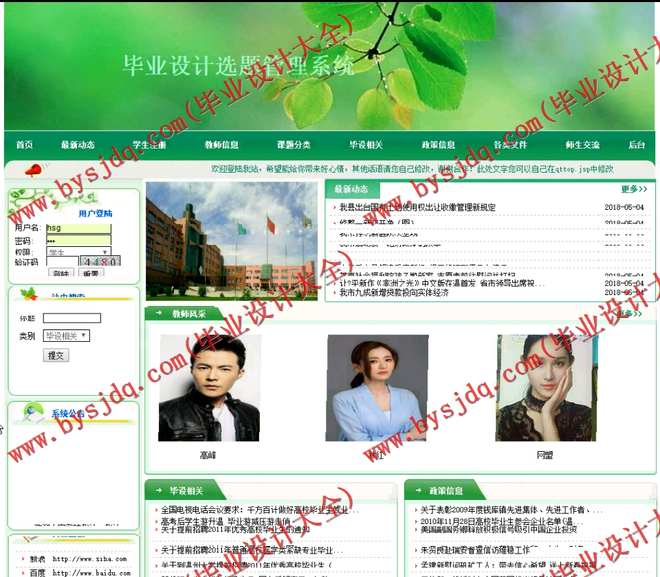Open the news about 《家洲之光》中文版在温首发
The image size is (660, 577).
click(442, 283)
